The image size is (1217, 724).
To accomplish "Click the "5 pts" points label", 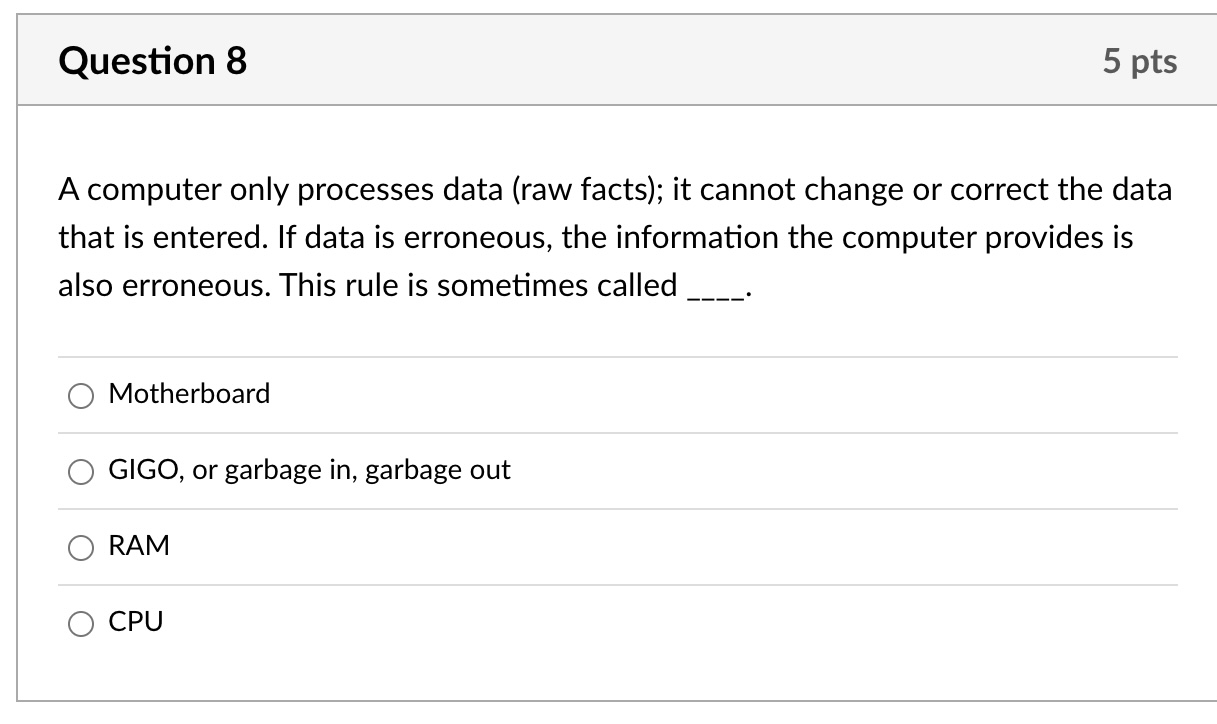I will [x=1140, y=62].
